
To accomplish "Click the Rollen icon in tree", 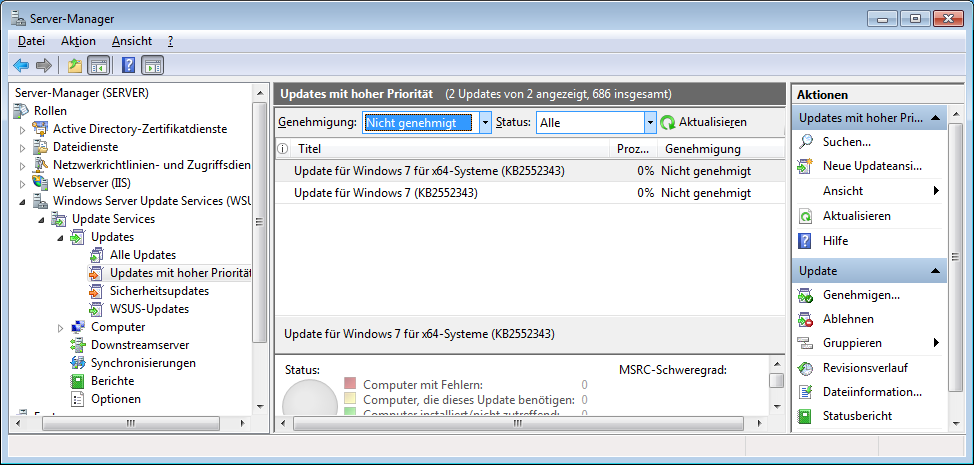I will pyautogui.click(x=21, y=111).
